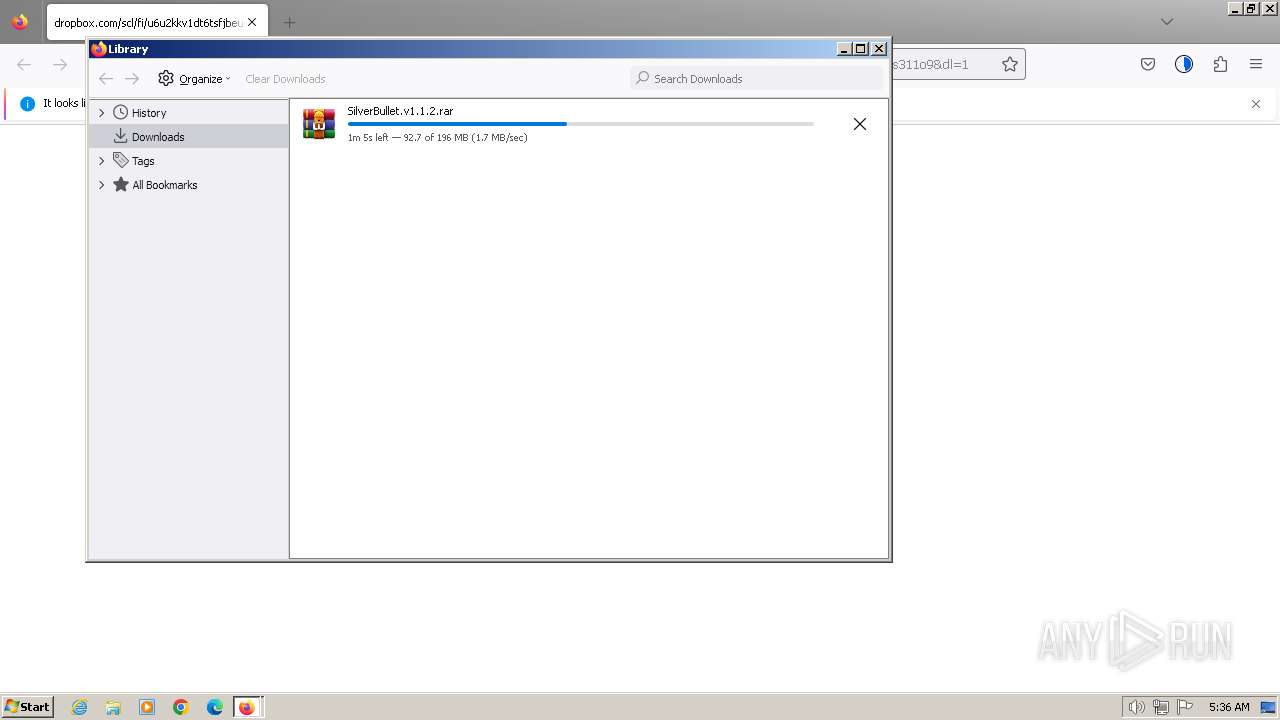Launch Windows Media Player from taskbar
The image size is (1280, 720).
pos(147,707)
